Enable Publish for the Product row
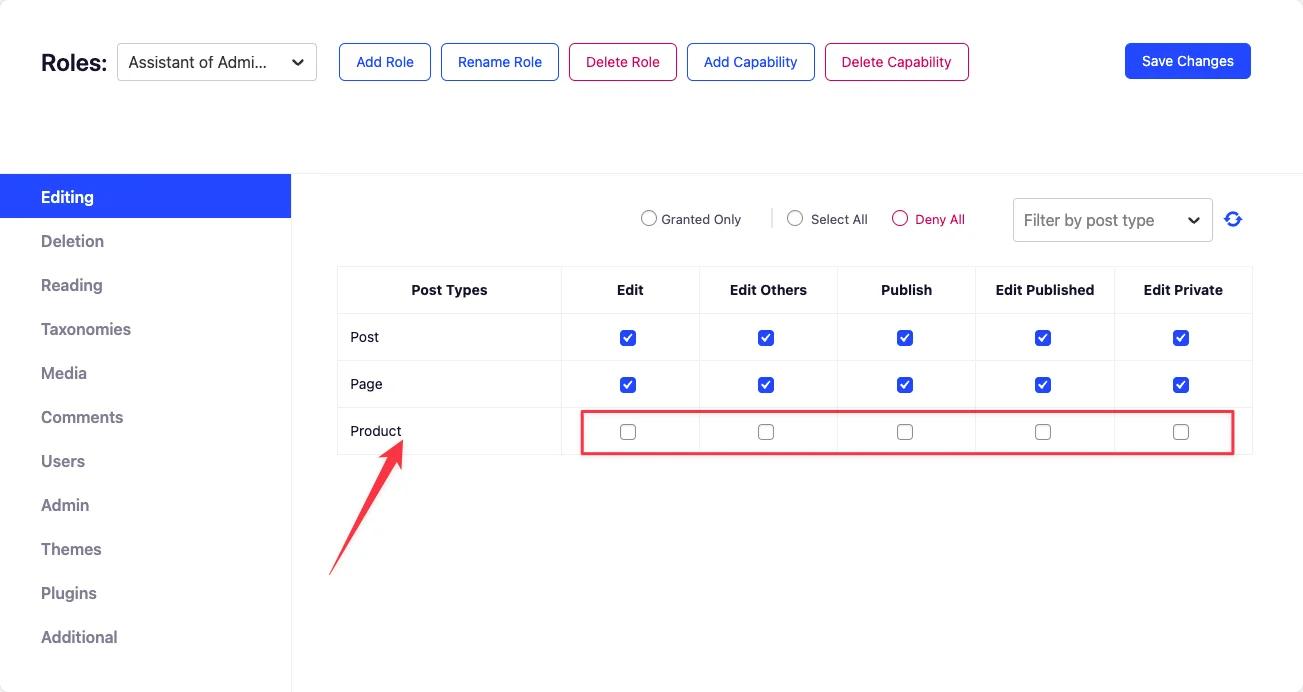1303x692 pixels. pyautogui.click(x=905, y=432)
